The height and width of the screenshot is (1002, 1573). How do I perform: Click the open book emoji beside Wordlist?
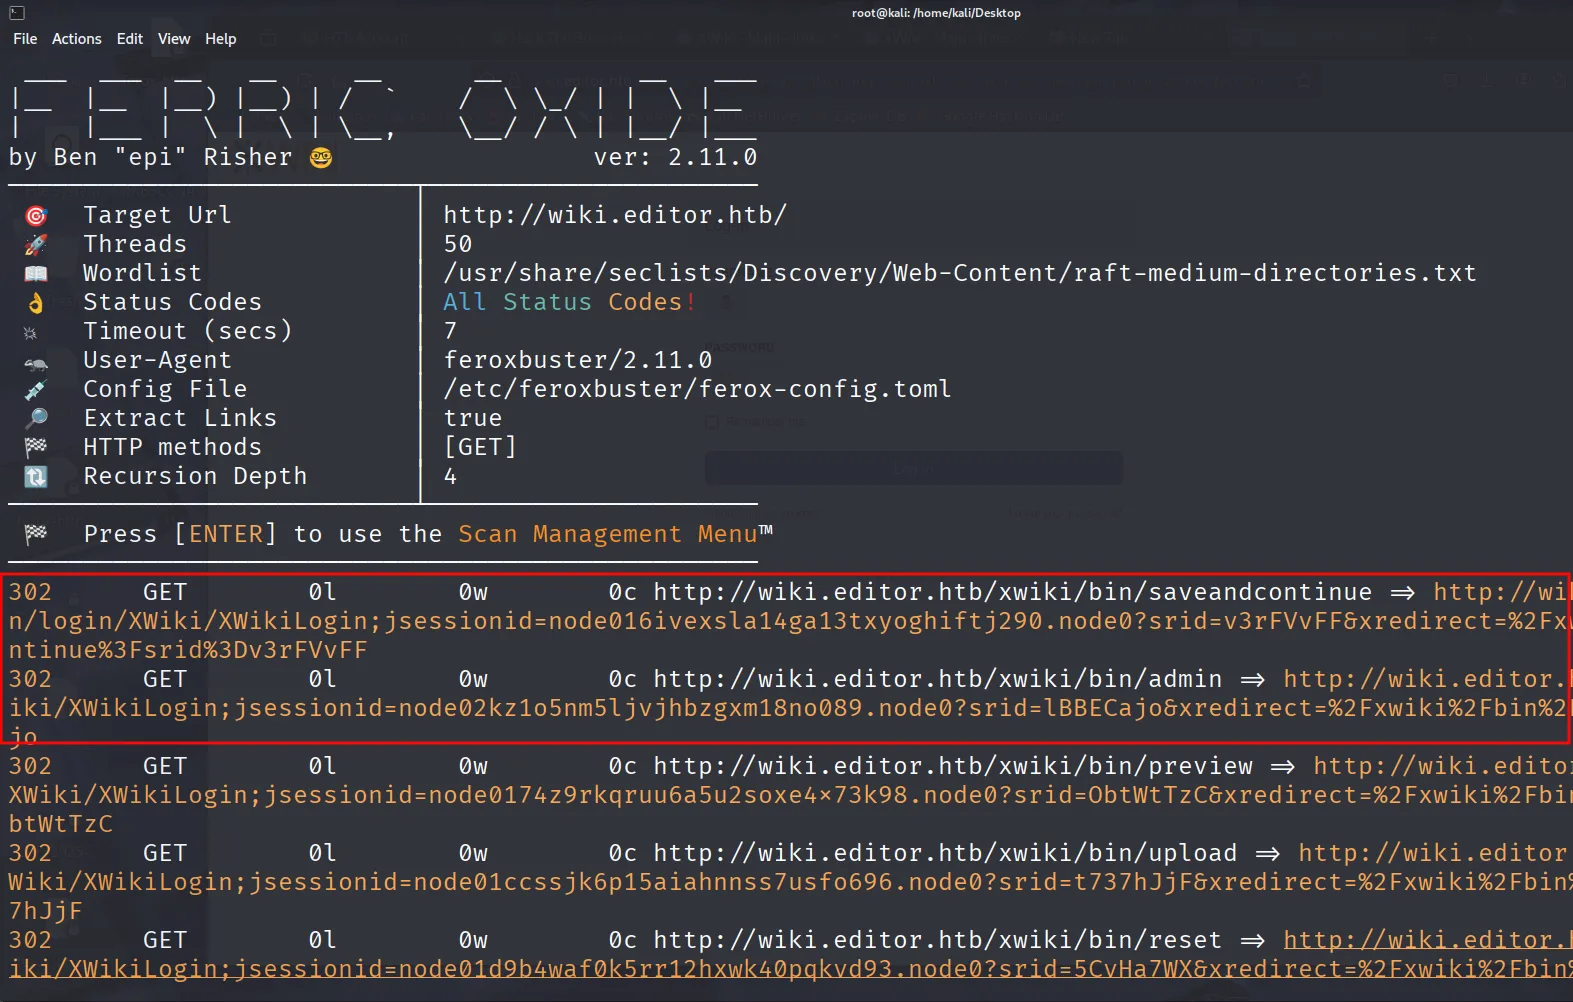pos(36,274)
